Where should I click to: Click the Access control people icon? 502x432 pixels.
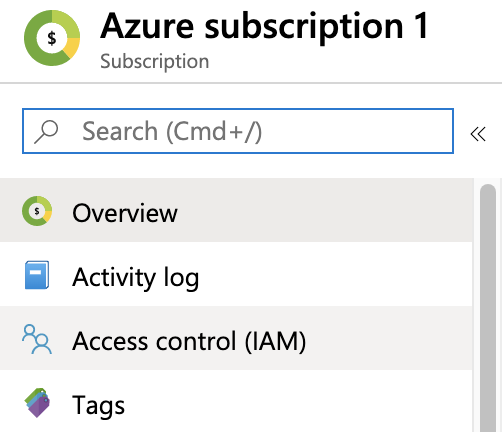(x=37, y=339)
